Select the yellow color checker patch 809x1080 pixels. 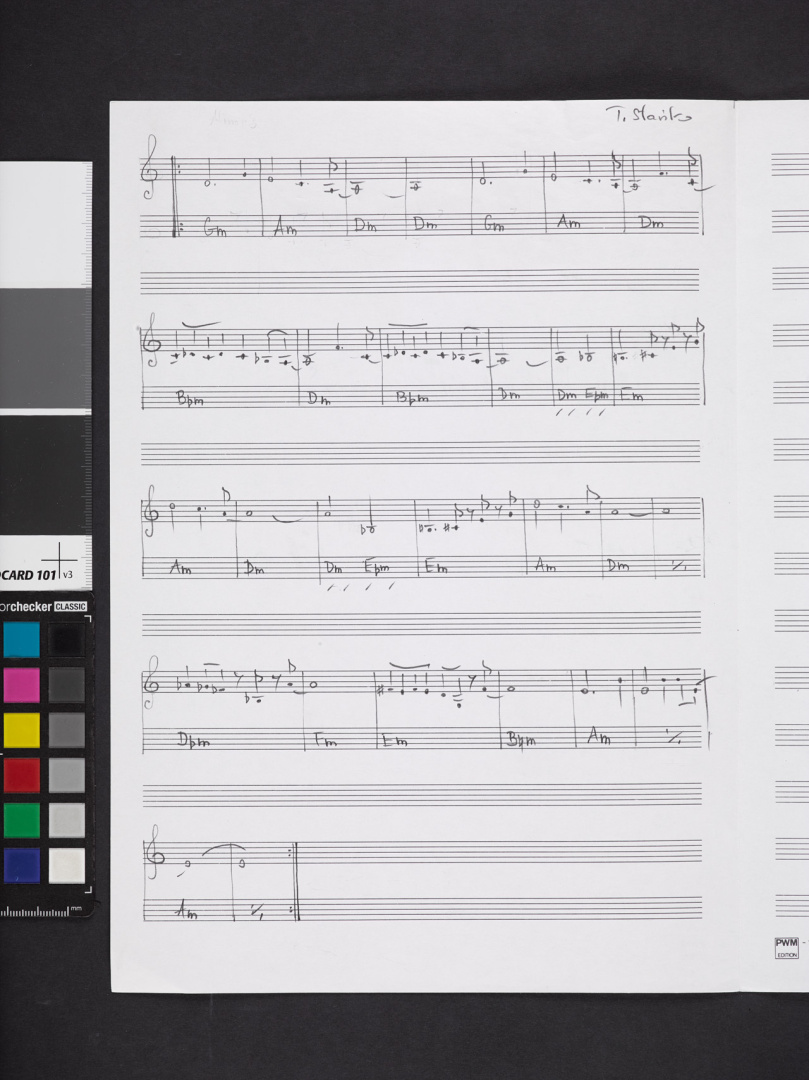[21, 730]
